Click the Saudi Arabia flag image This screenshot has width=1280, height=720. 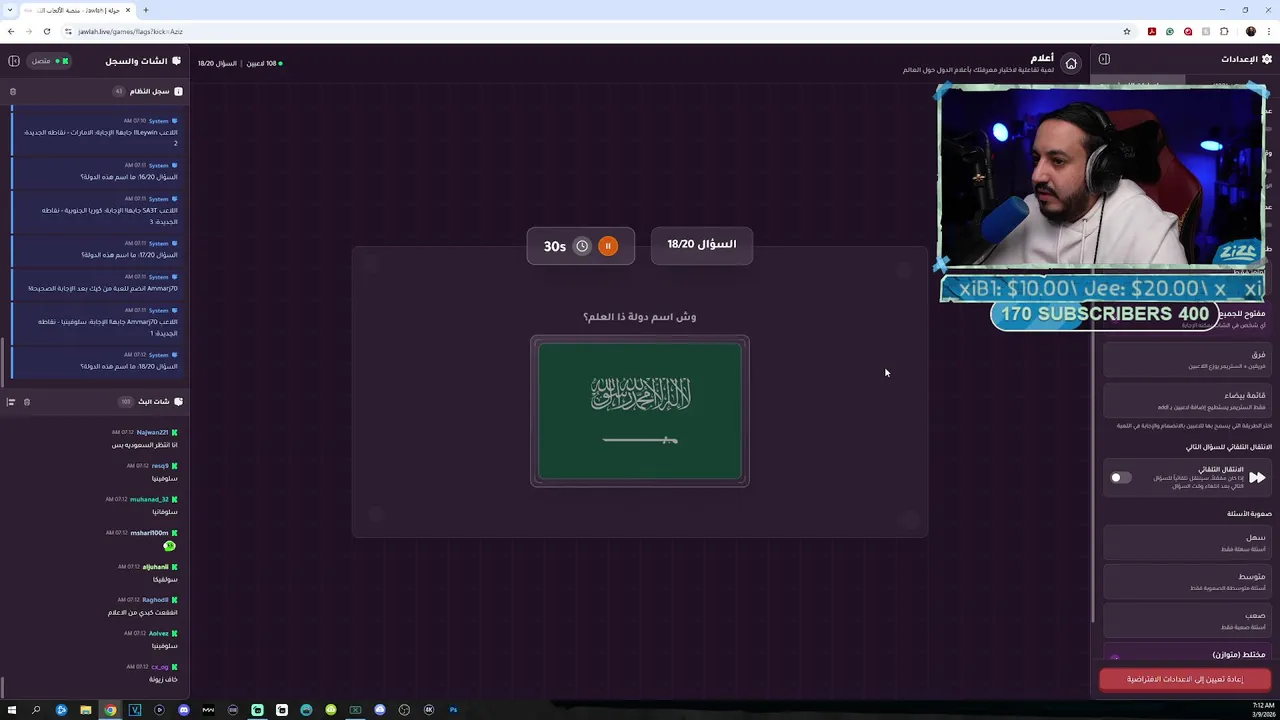click(x=640, y=411)
